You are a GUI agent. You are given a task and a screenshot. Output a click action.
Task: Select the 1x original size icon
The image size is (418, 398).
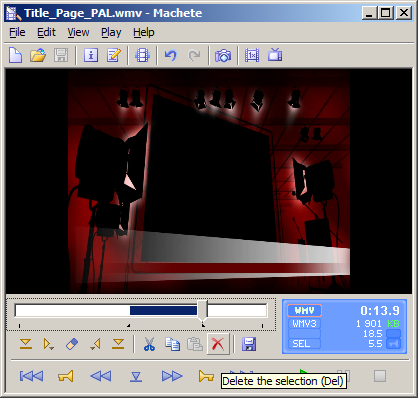click(x=252, y=55)
